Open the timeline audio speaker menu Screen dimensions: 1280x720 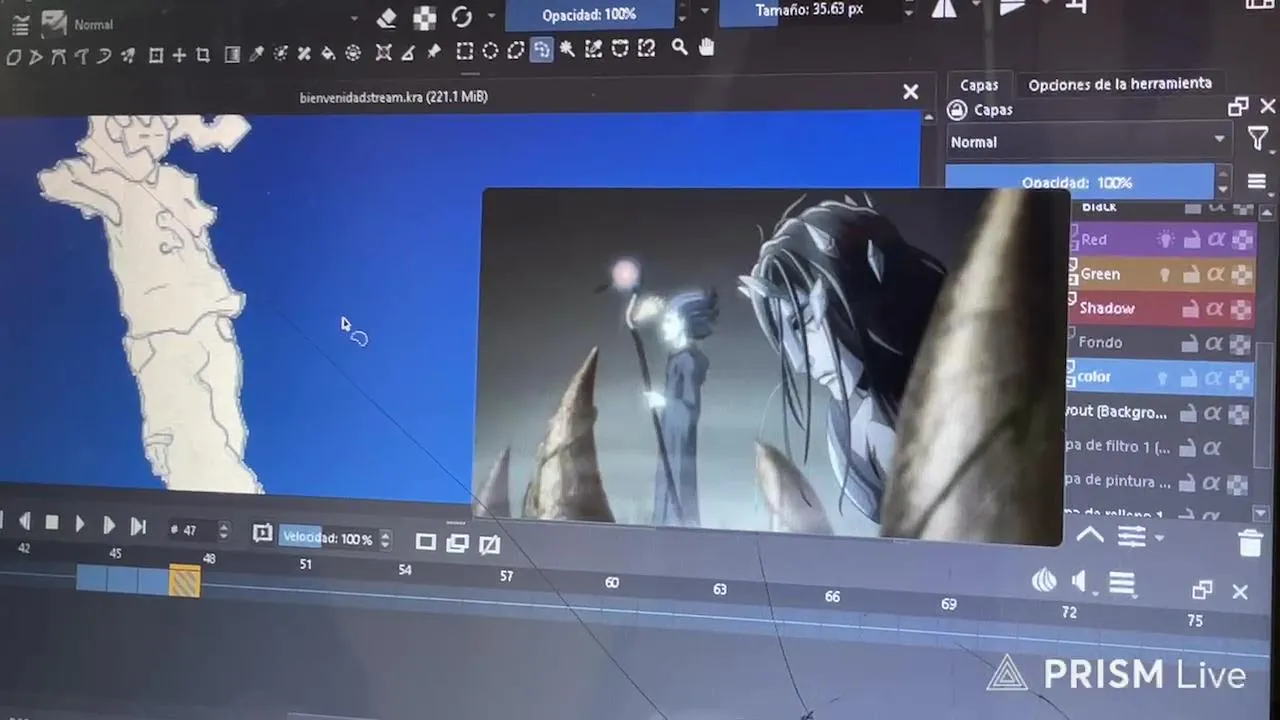1080,581
